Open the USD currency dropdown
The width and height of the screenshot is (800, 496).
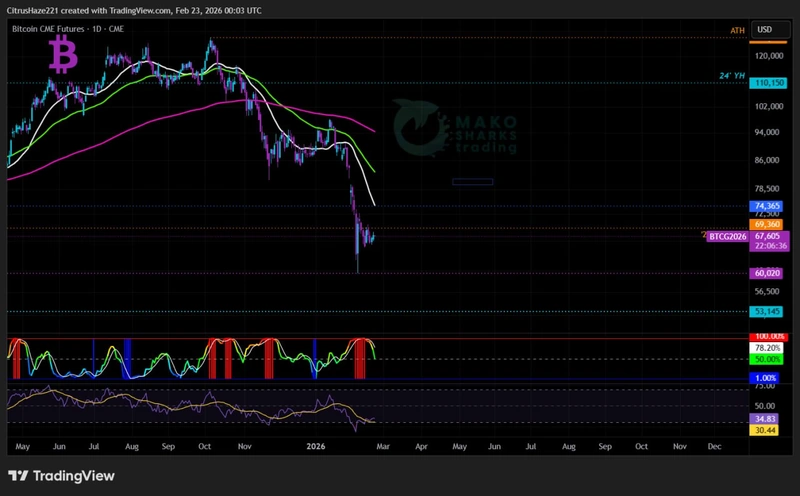pos(765,30)
